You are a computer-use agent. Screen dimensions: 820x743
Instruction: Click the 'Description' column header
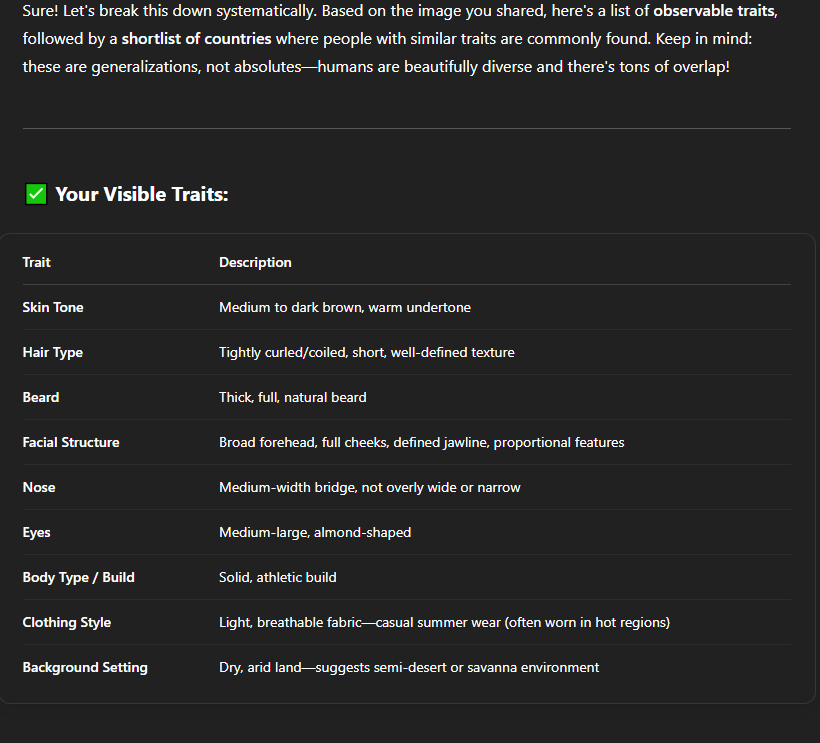(x=255, y=262)
